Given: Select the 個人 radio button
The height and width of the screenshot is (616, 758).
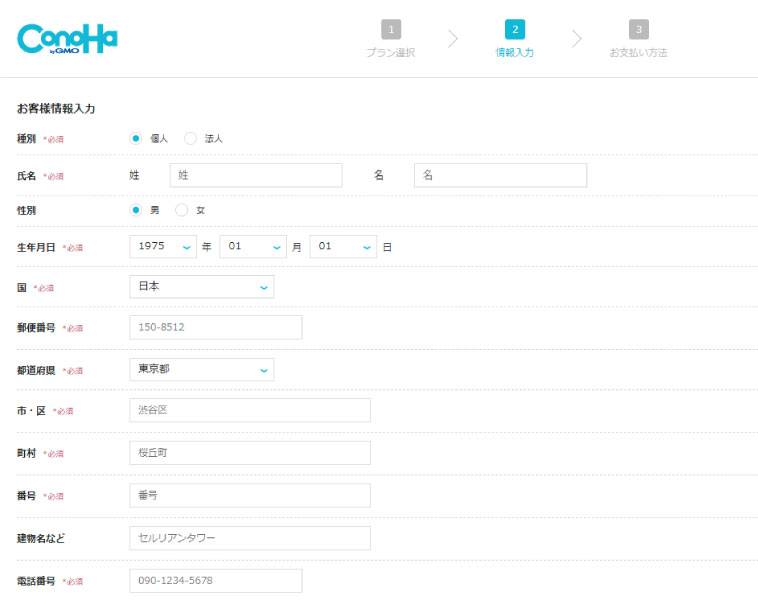Looking at the screenshot, I should point(136,138).
